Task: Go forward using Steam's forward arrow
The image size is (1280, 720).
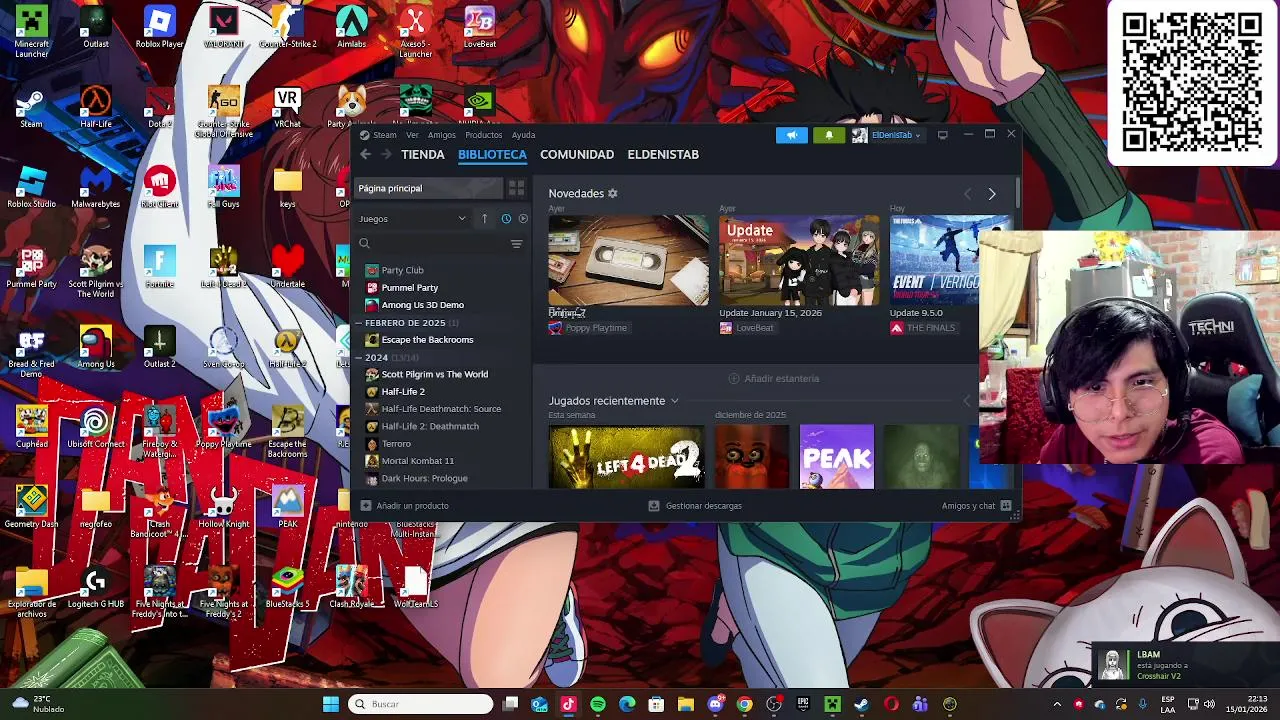Action: (x=387, y=154)
